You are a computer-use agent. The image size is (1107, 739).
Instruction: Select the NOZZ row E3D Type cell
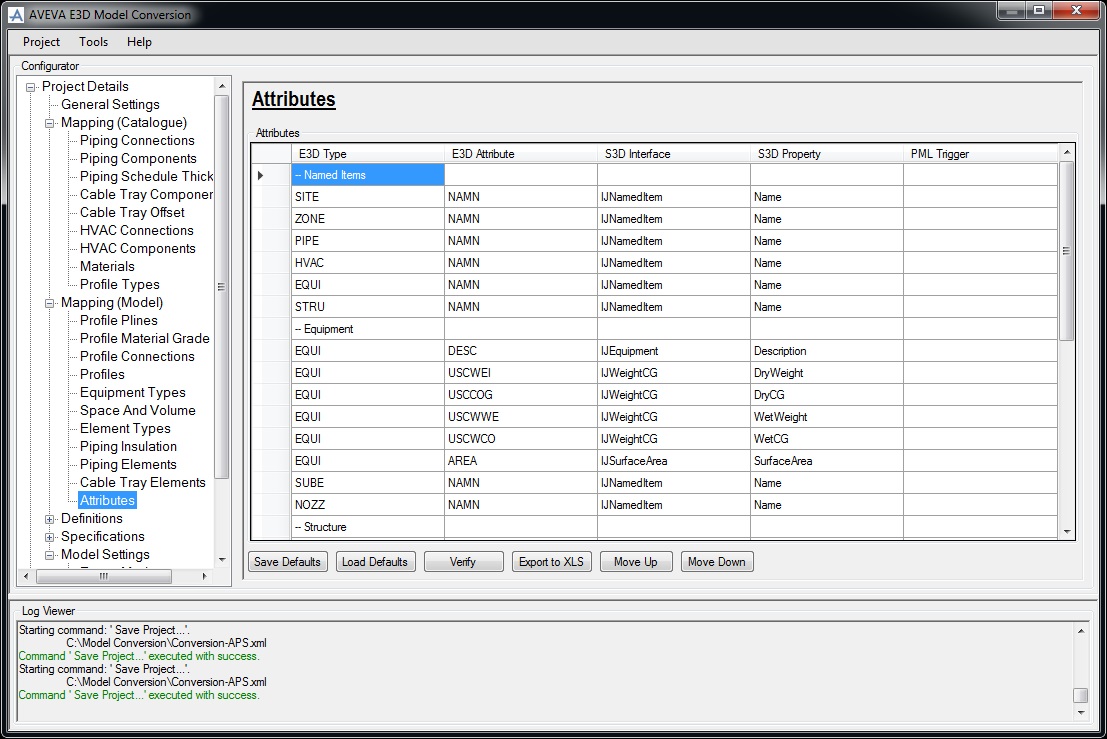click(x=368, y=505)
